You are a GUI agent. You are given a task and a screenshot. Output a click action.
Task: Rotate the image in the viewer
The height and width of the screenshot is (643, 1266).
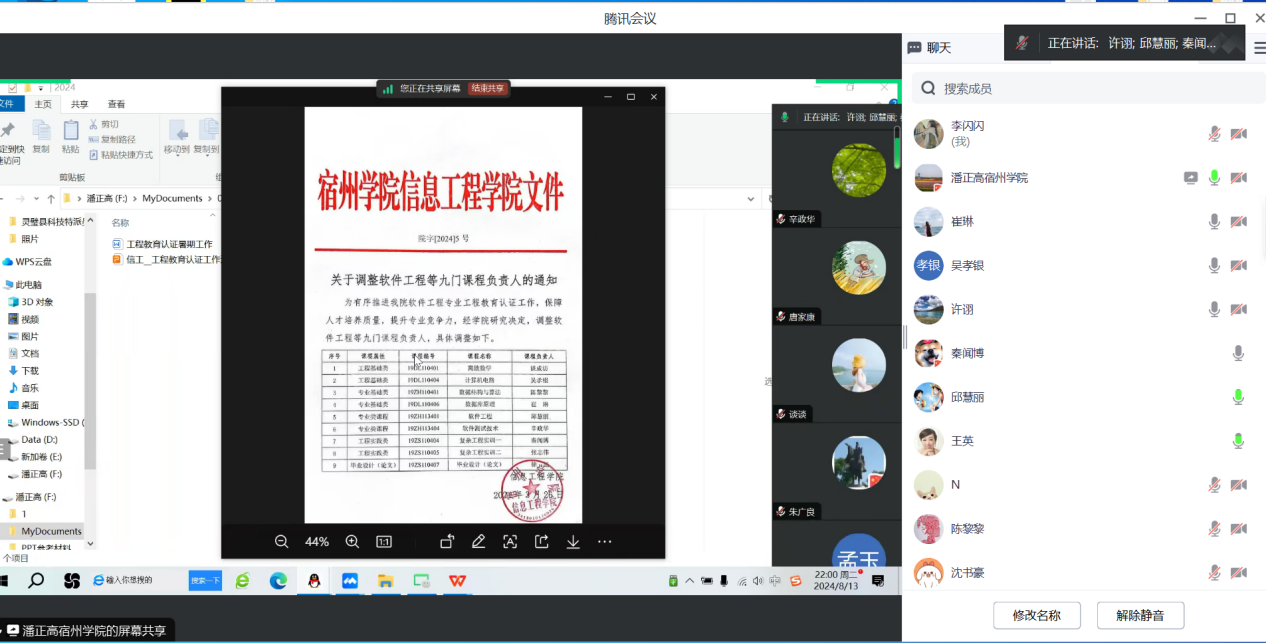(447, 541)
